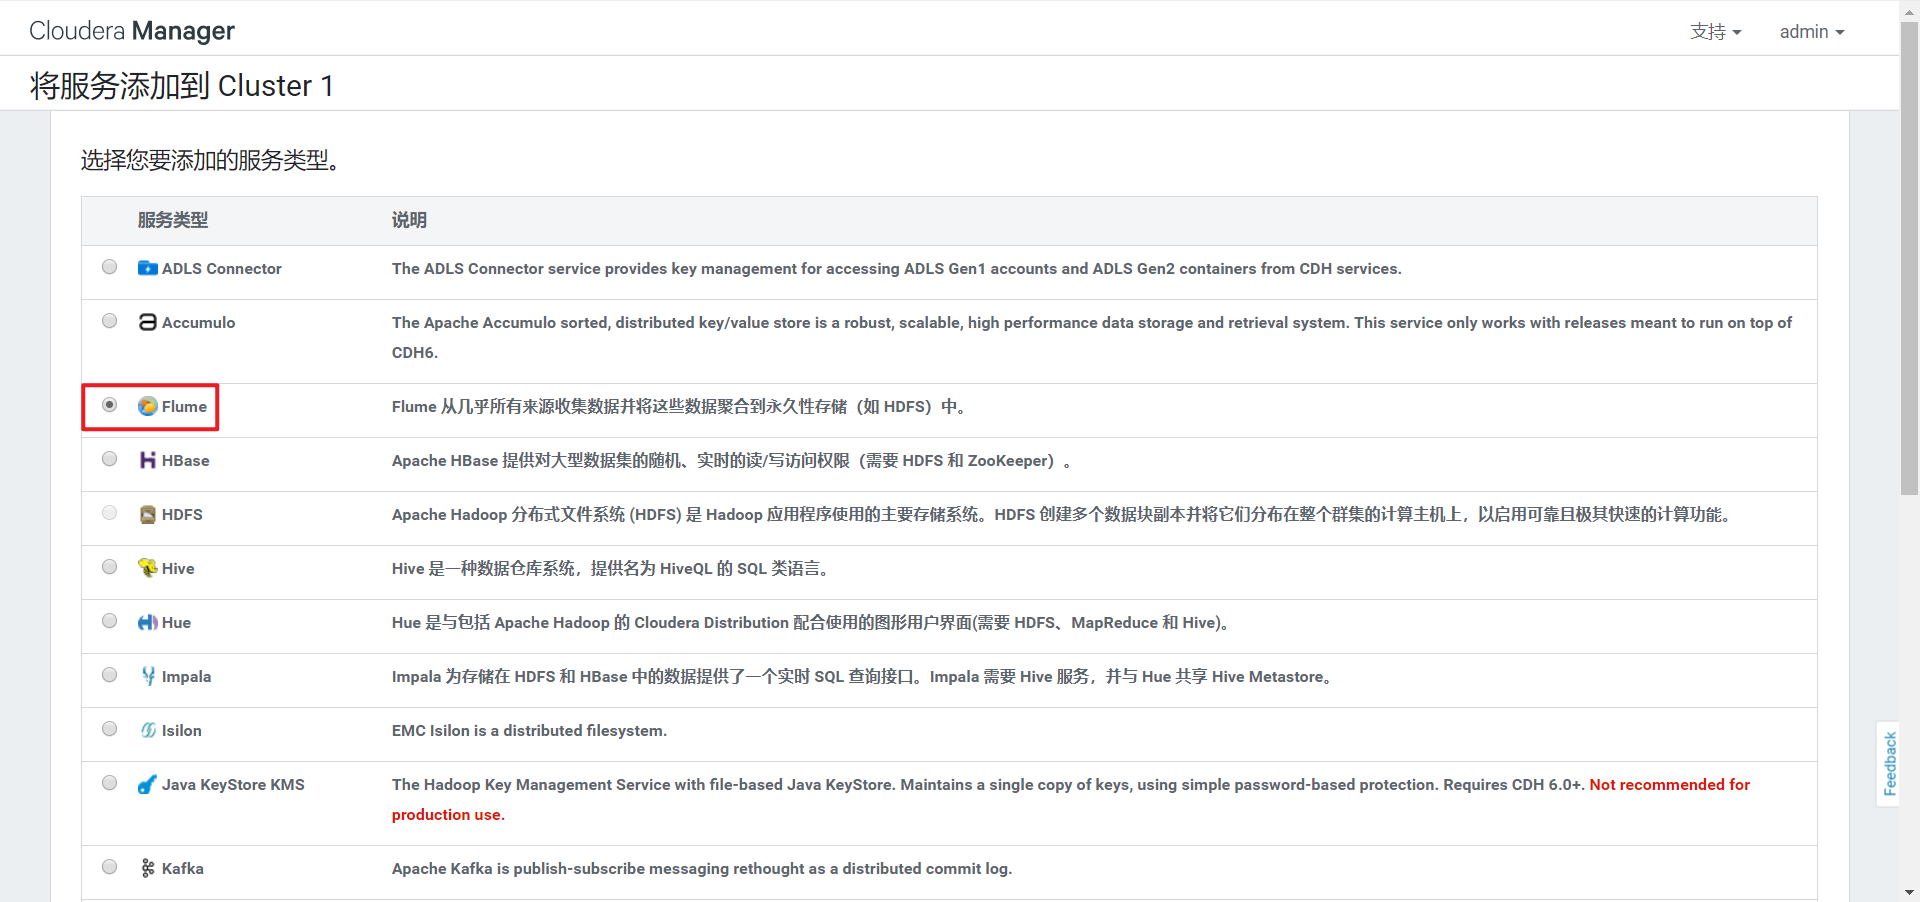Click the 选择您要添加的服务类型 heading

click(210, 160)
